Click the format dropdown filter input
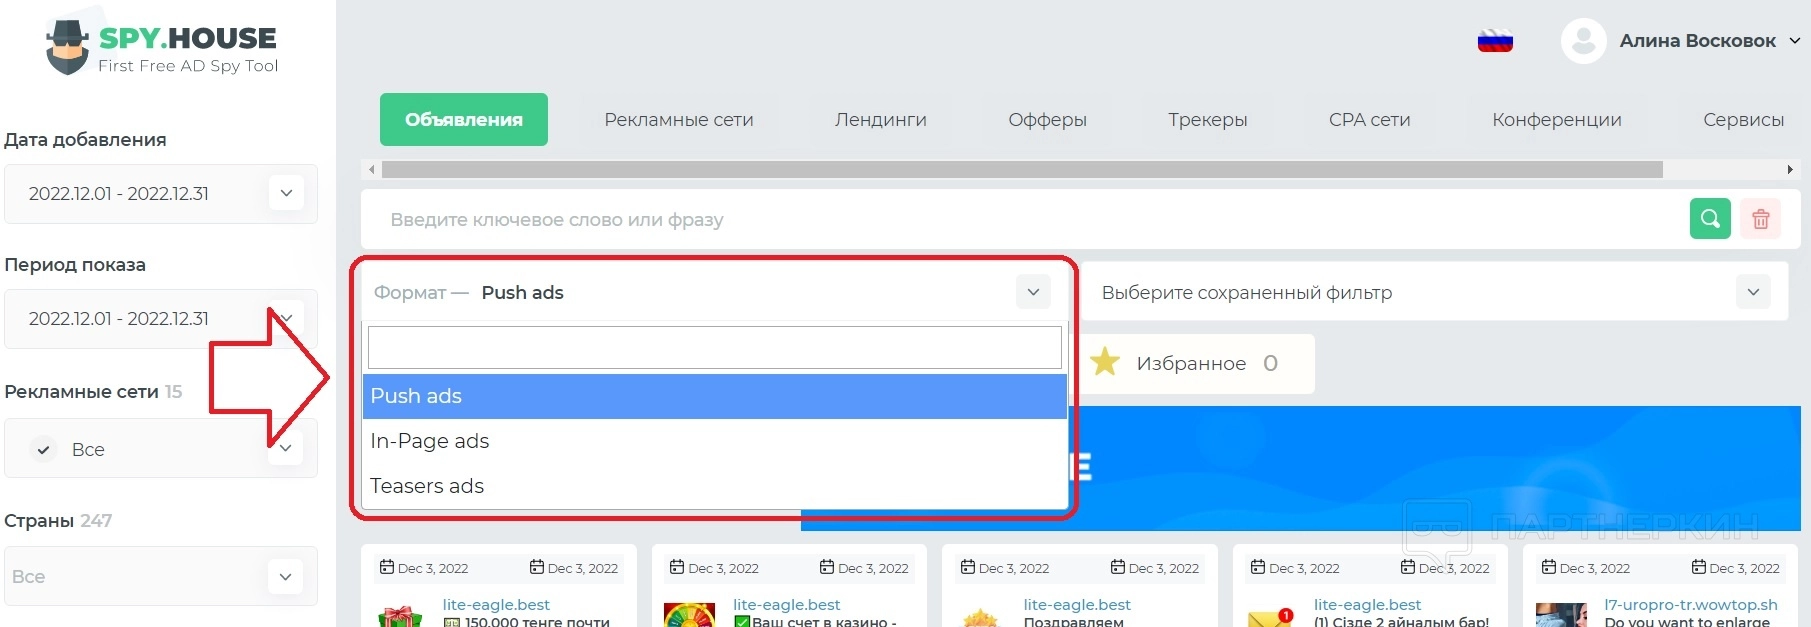The height and width of the screenshot is (627, 1811). pos(714,347)
